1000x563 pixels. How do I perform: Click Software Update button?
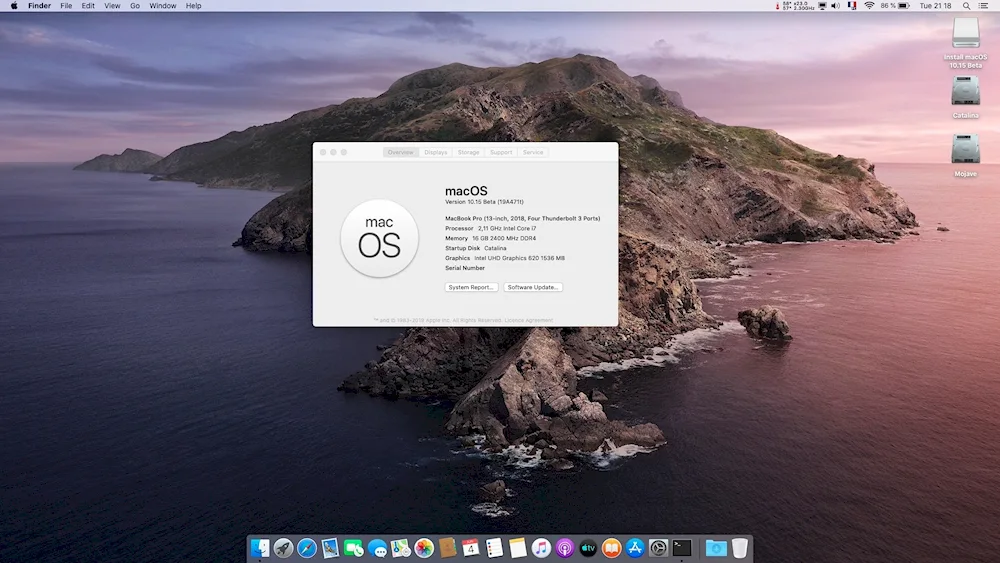click(x=533, y=288)
